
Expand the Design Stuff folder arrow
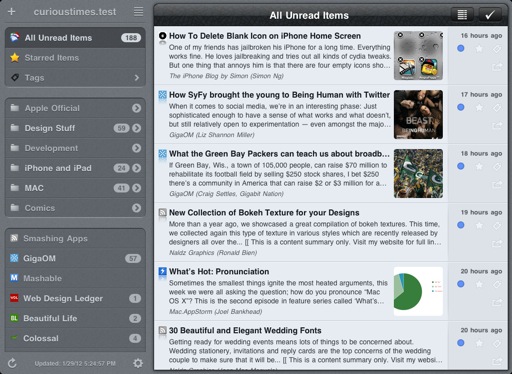[136, 128]
